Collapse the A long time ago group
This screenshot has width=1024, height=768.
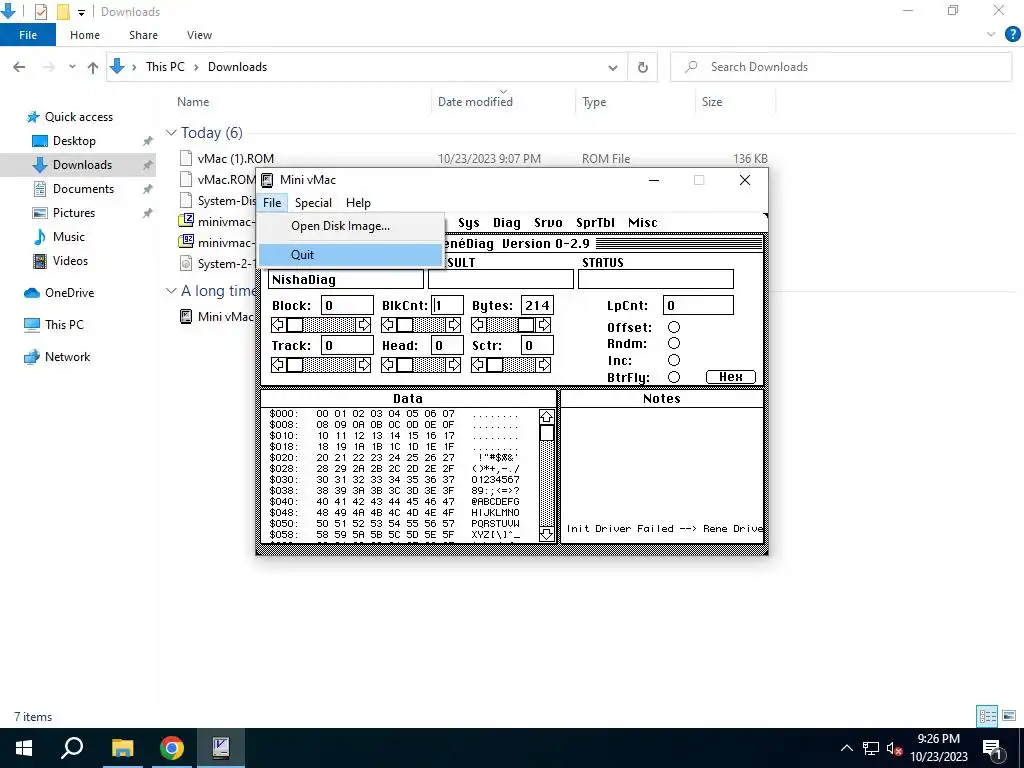point(171,291)
